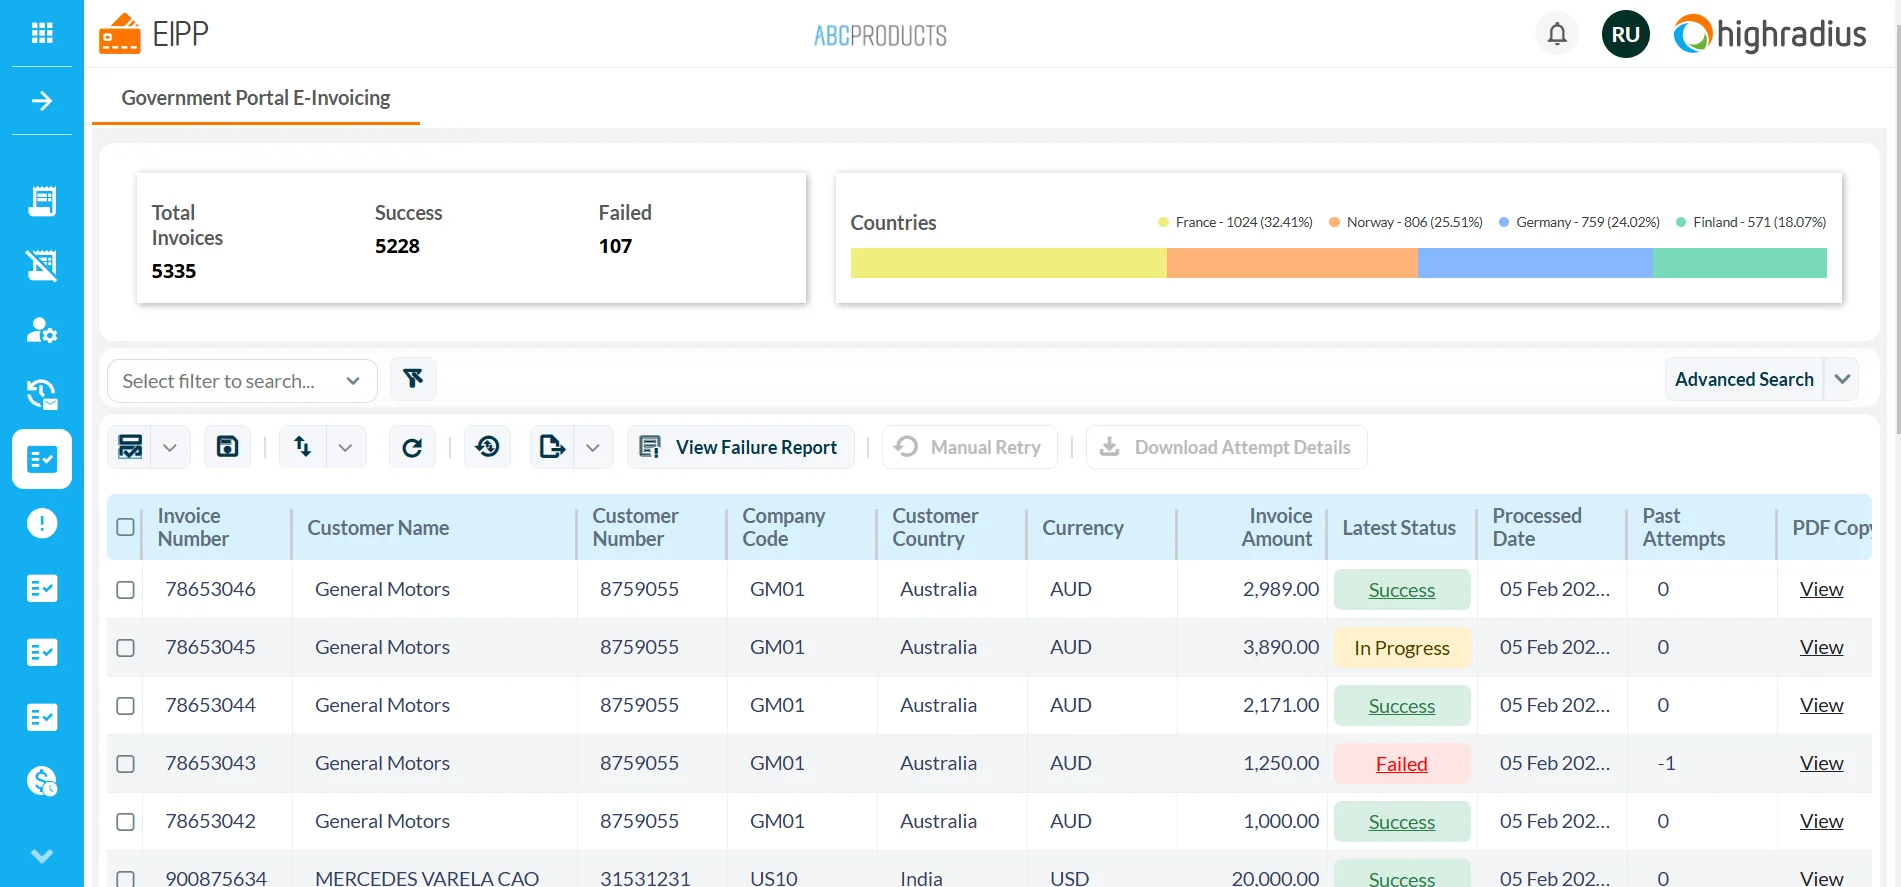Open View PDF link for invoice 78653046
The image size is (1901, 887).
(x=1821, y=589)
